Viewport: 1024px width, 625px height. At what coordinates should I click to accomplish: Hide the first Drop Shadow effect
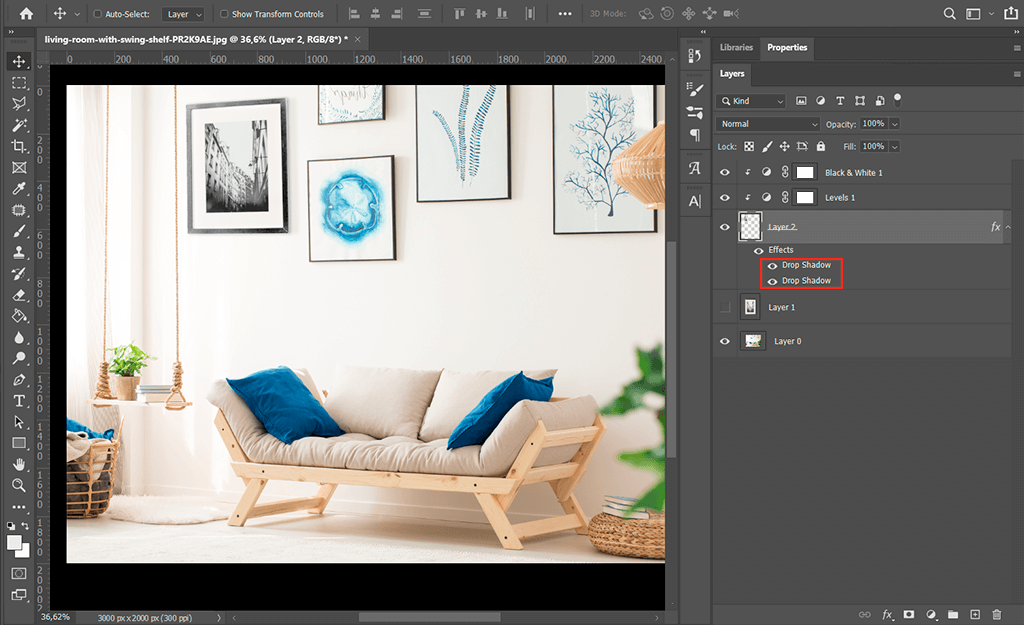click(773, 266)
